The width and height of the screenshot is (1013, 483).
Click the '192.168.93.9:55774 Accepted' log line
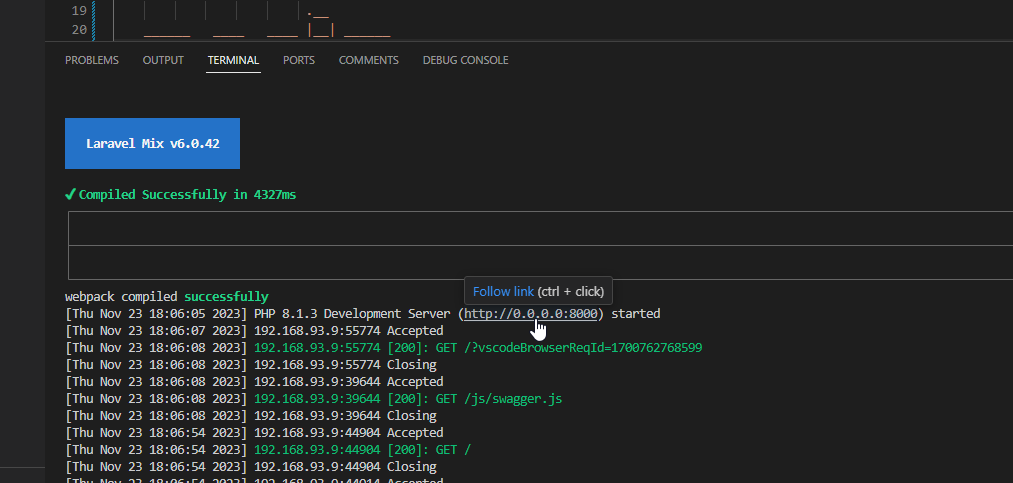point(348,331)
